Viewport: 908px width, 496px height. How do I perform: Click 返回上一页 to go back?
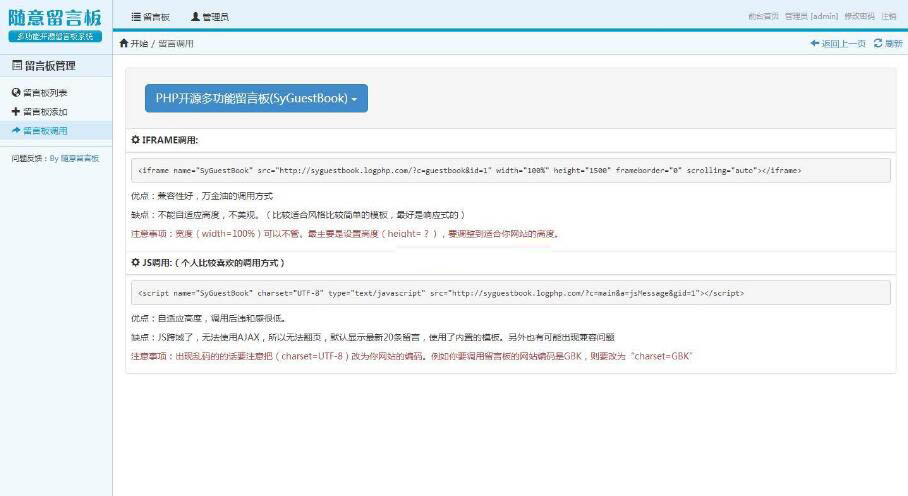[838, 43]
